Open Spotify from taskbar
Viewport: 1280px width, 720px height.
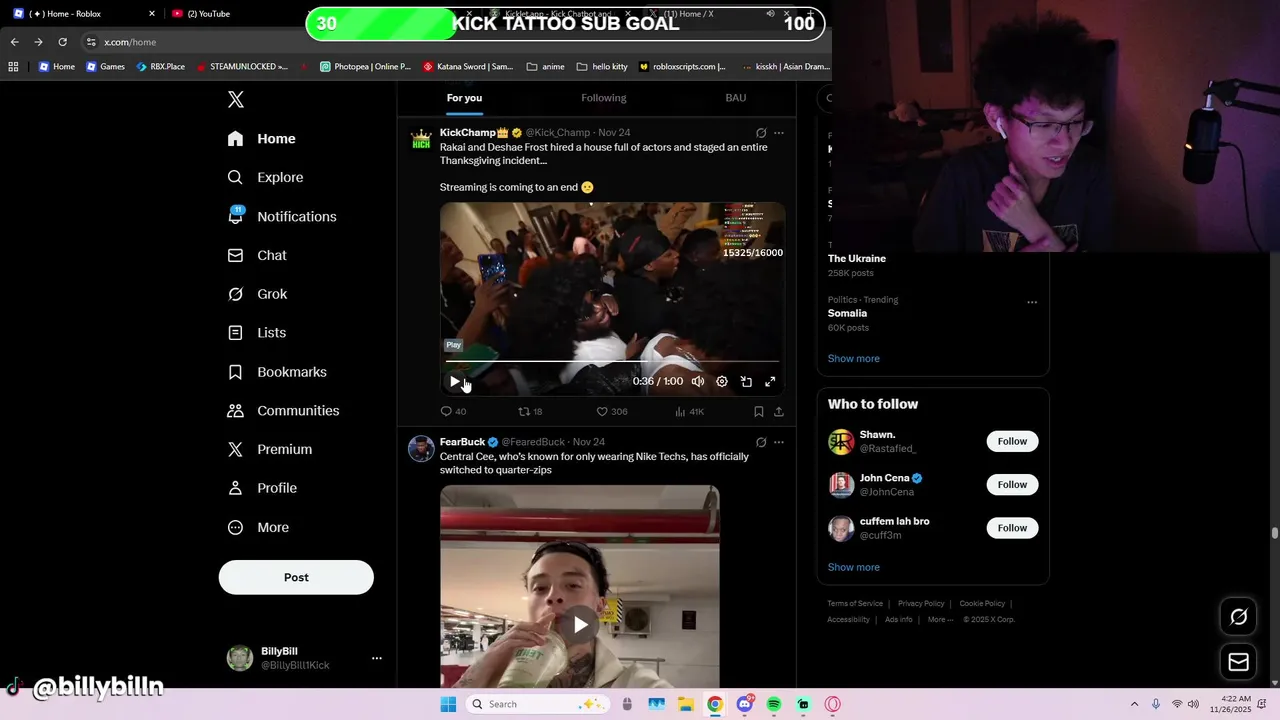tap(774, 704)
